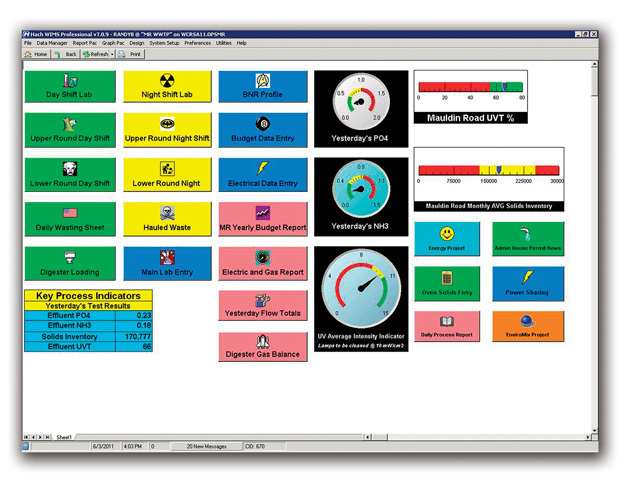
Task: Open the System Setup menu
Action: (x=165, y=43)
